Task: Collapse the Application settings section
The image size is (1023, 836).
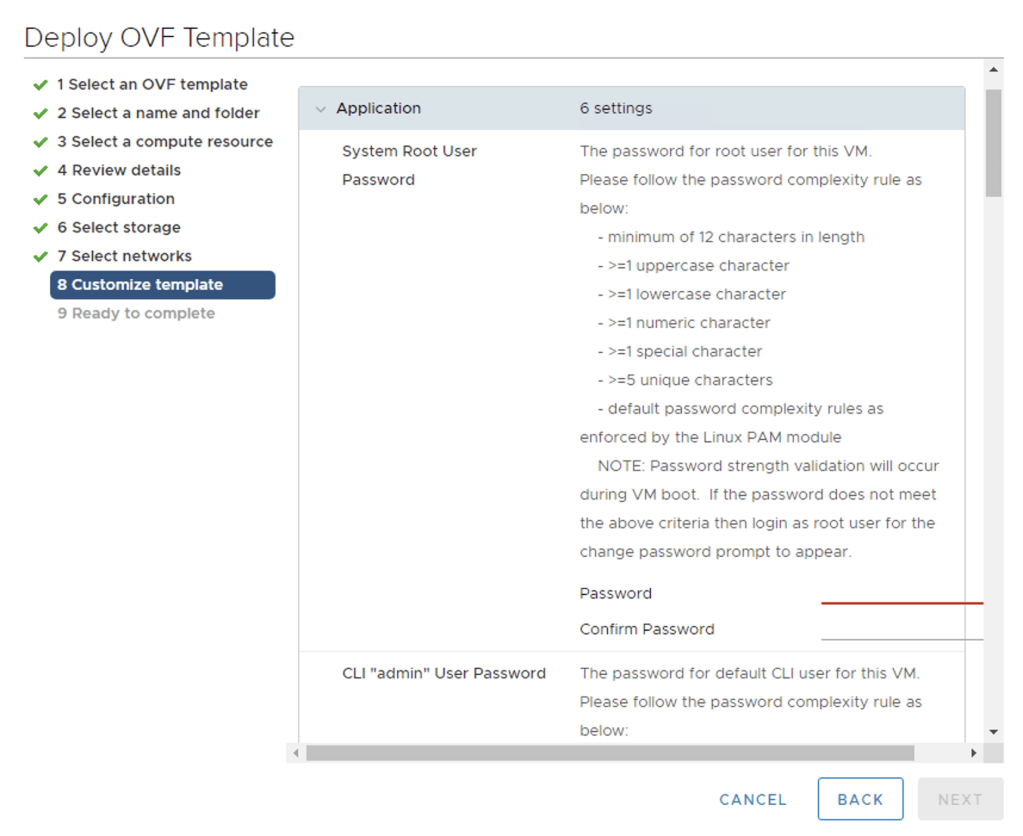Action: 321,109
